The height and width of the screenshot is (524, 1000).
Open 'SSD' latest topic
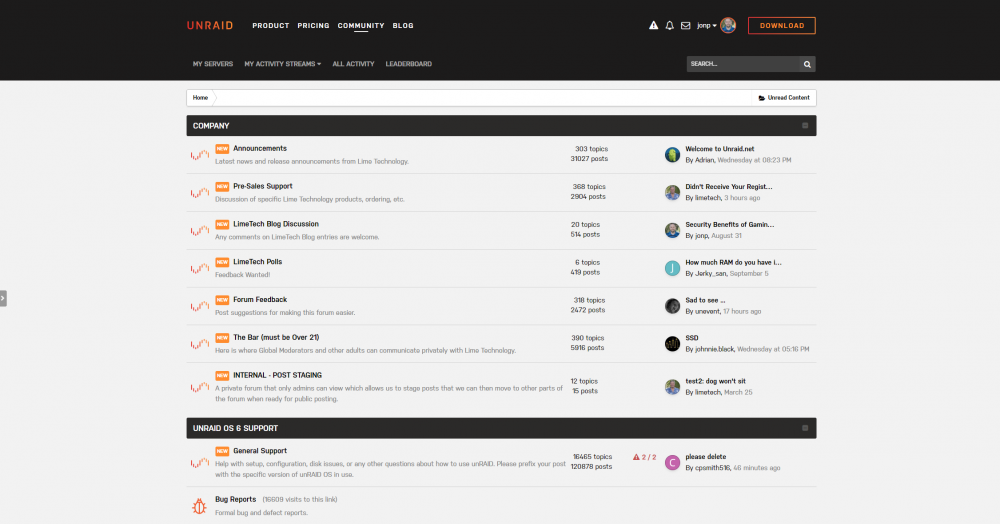(x=691, y=338)
